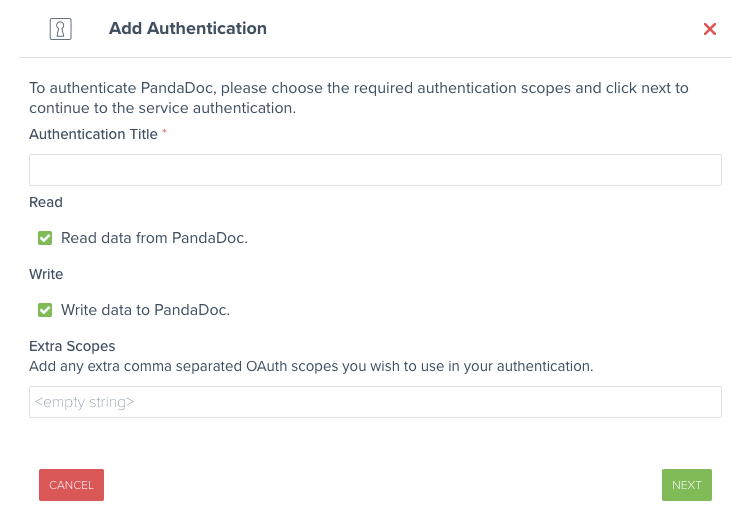Click the Write section heading
752x508 pixels.
[x=46, y=274]
